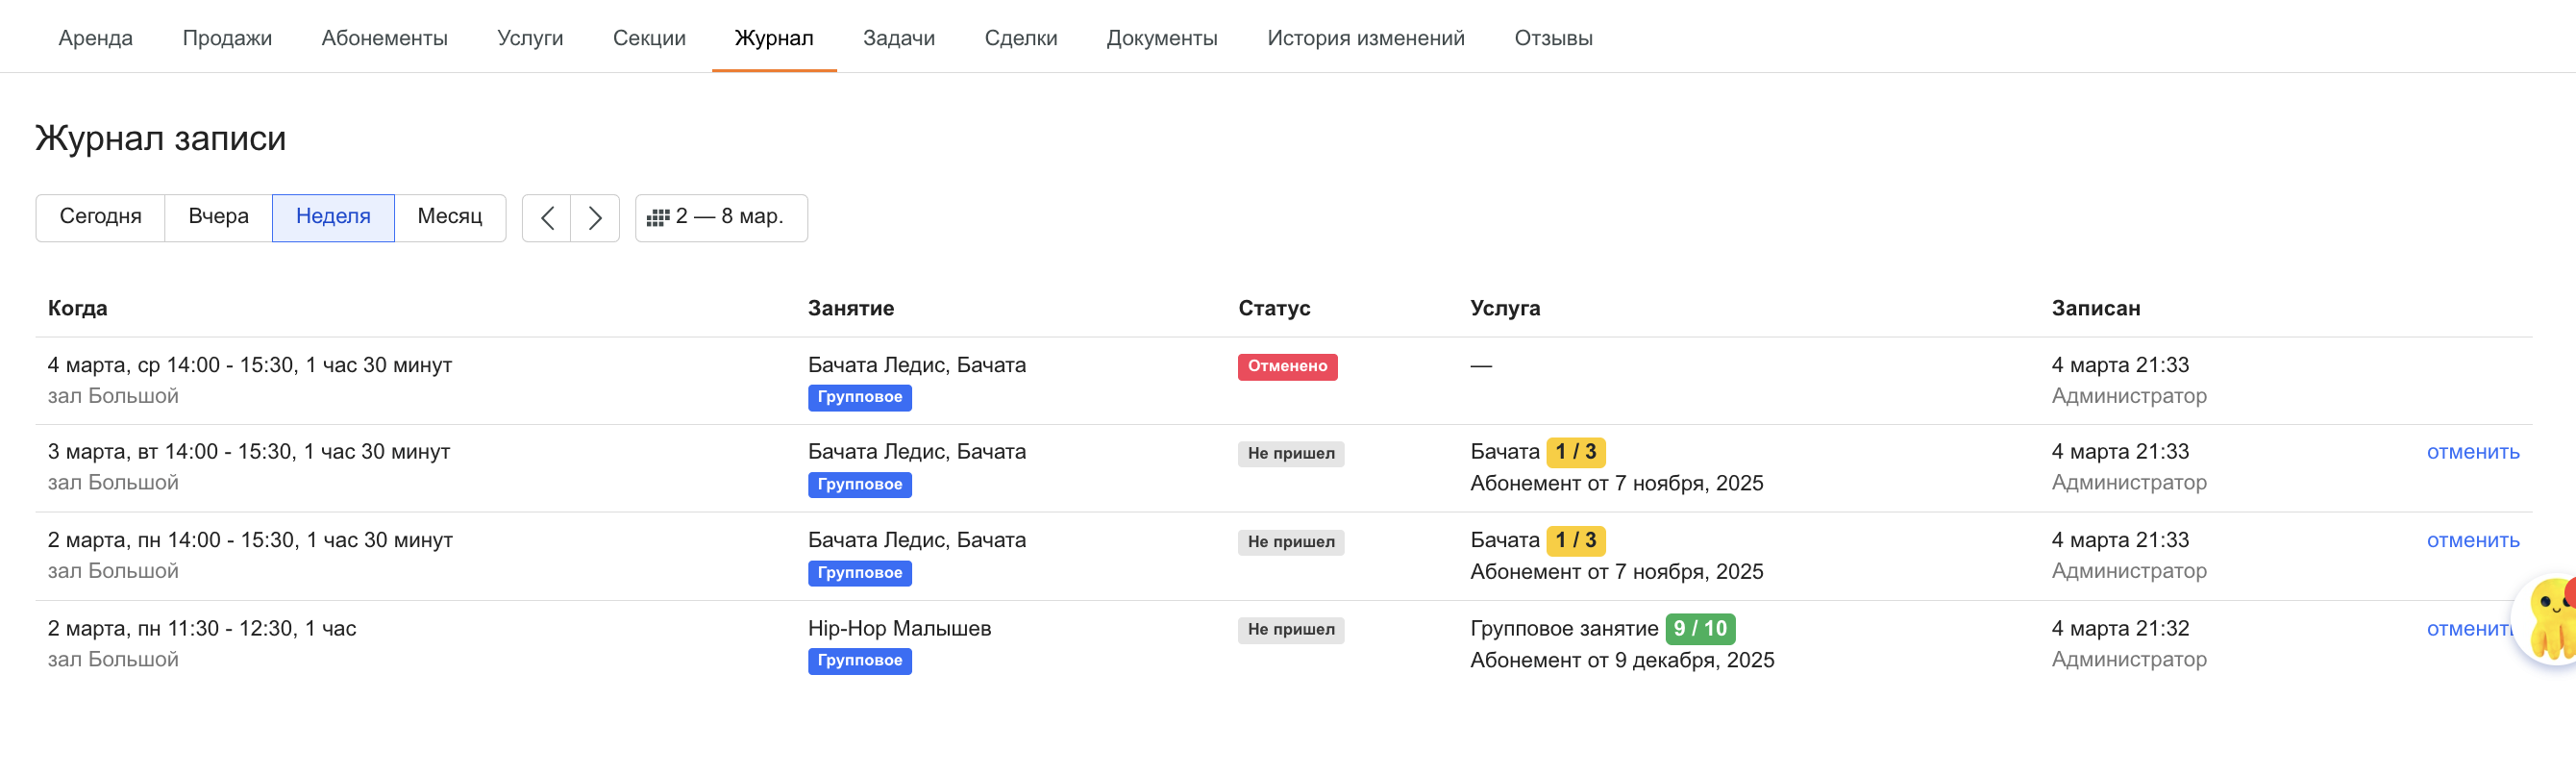Click the yellow octopus chat assistant icon
Image resolution: width=2576 pixels, height=775 pixels.
click(x=2549, y=620)
